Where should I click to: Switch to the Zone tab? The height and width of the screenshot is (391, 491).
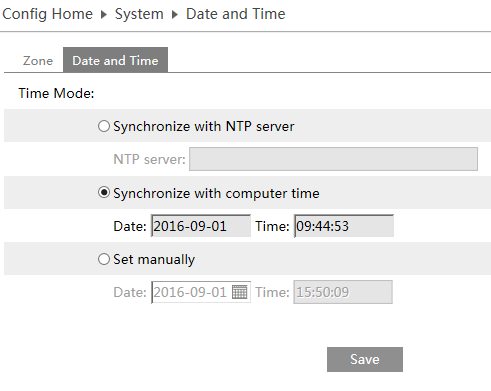coord(38,61)
